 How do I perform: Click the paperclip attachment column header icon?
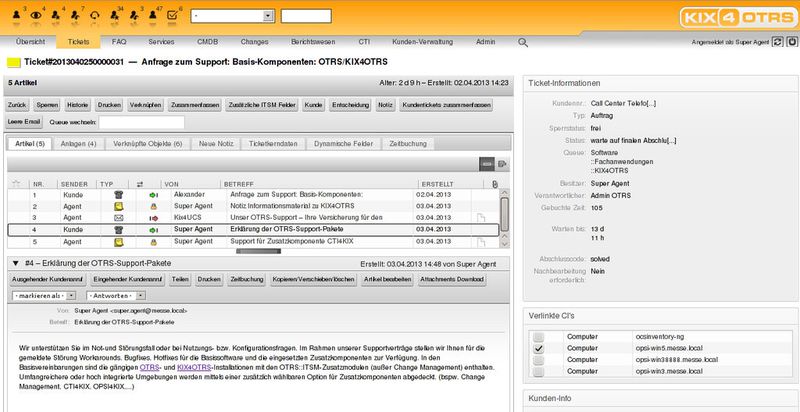tap(494, 184)
